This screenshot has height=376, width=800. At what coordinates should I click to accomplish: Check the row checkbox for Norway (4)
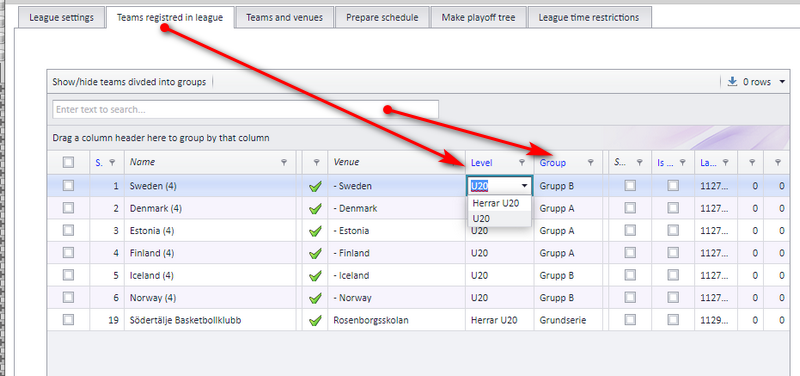click(x=68, y=297)
